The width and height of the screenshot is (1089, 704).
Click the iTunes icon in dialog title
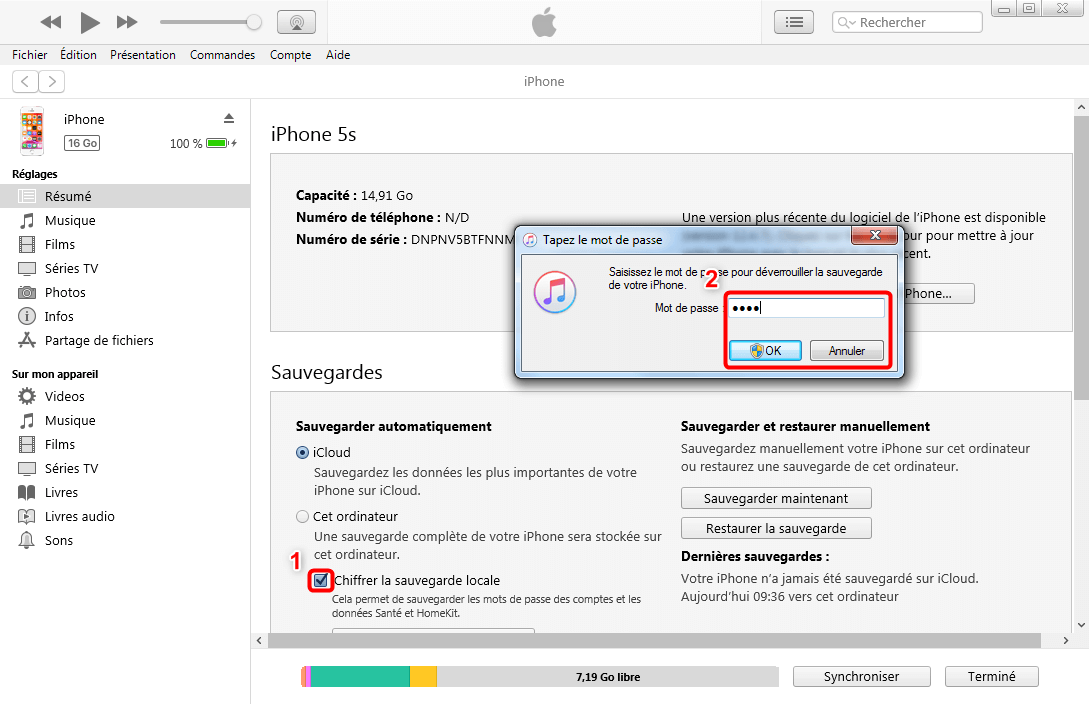530,240
